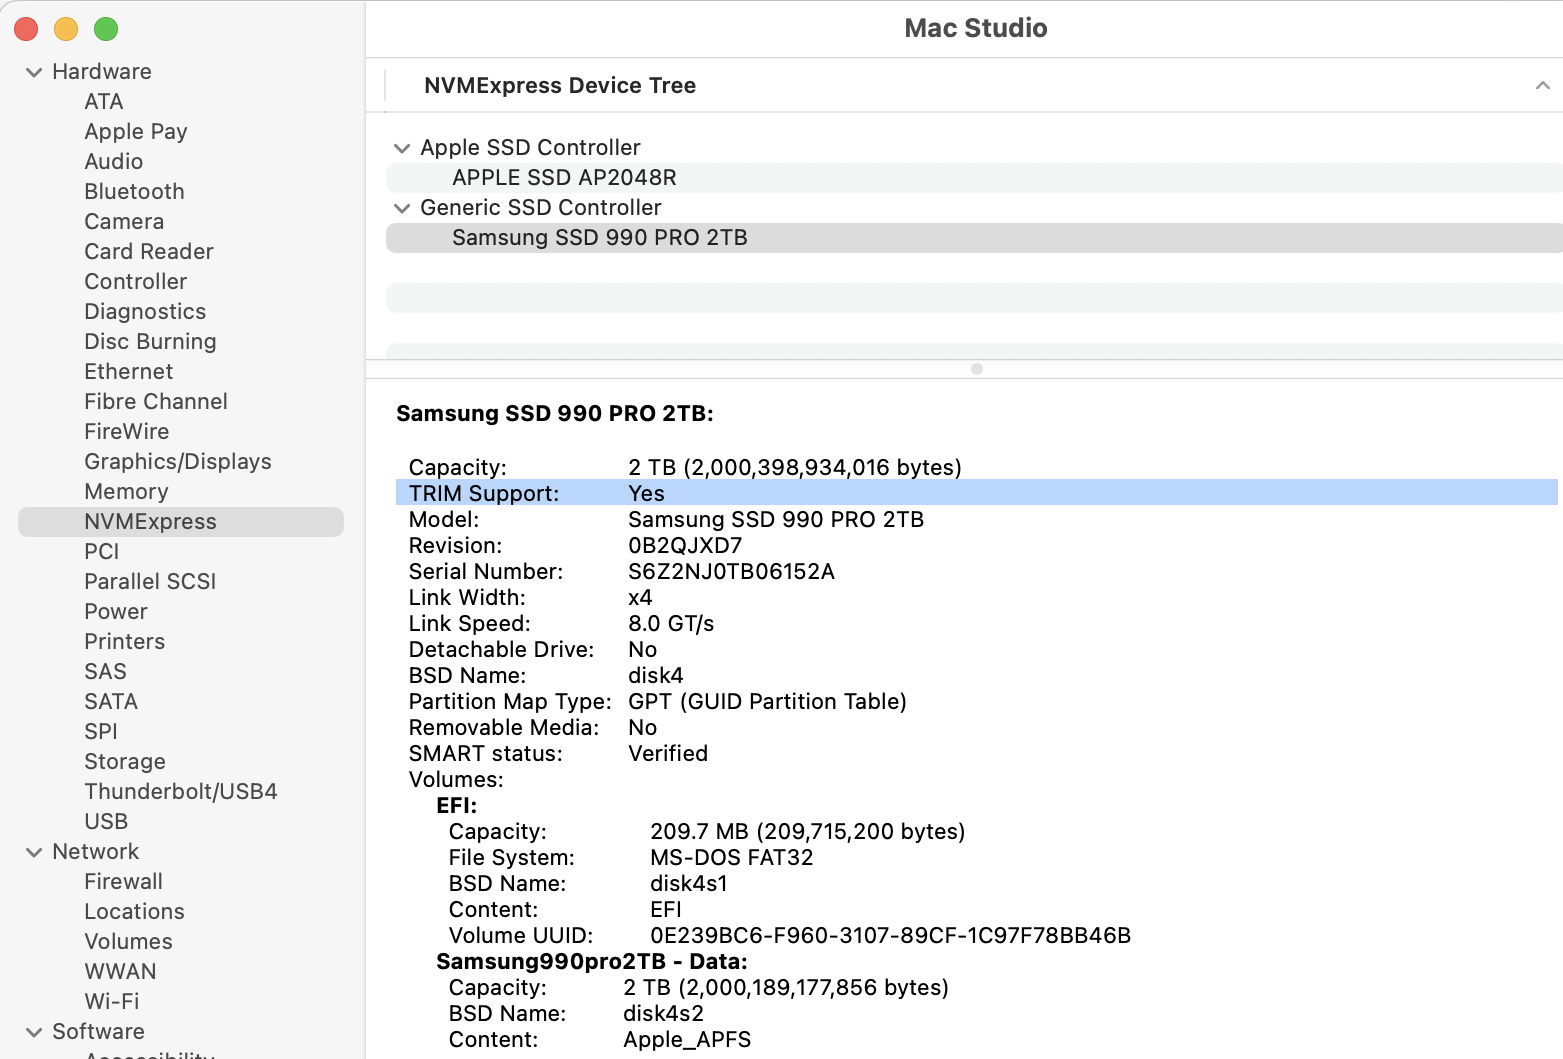This screenshot has height=1059, width=1563.
Task: Open the Controller sidebar entry
Action: pyautogui.click(x=136, y=282)
